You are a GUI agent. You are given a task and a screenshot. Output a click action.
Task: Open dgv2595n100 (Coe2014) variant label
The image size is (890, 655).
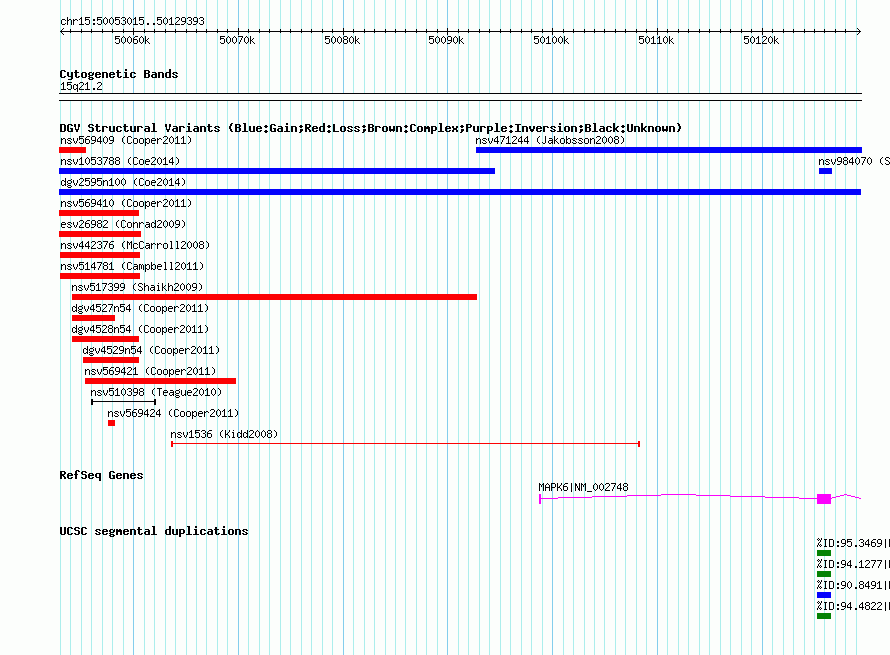[x=123, y=182]
